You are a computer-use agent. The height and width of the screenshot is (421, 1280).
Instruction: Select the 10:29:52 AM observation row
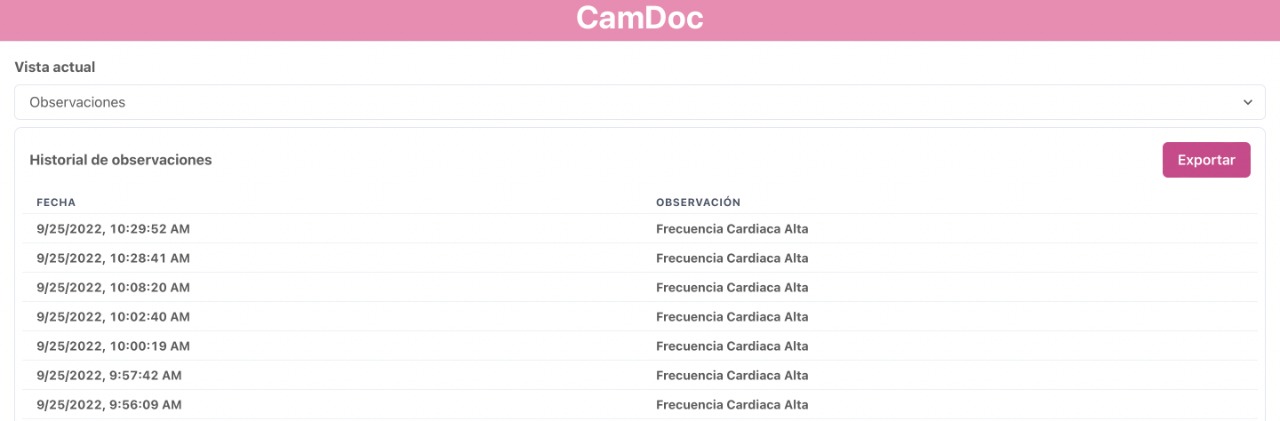tap(640, 229)
